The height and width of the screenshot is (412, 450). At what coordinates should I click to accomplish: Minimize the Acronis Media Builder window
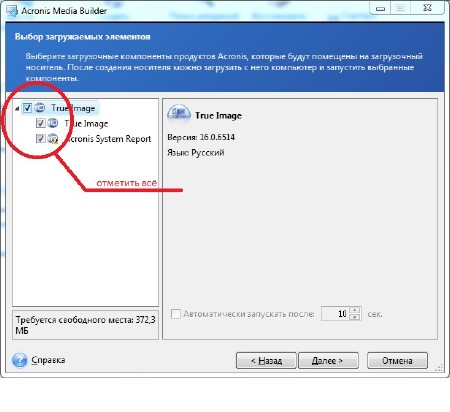[380, 8]
